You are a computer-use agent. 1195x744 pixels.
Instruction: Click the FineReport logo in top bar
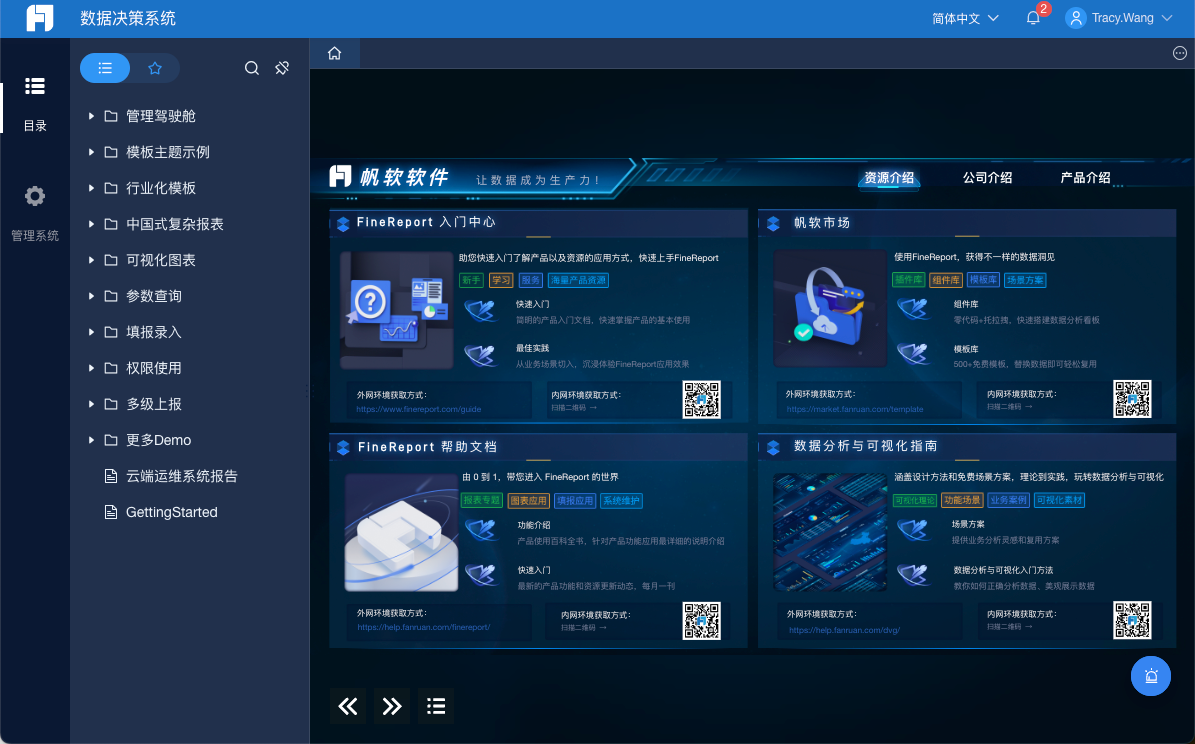40,18
